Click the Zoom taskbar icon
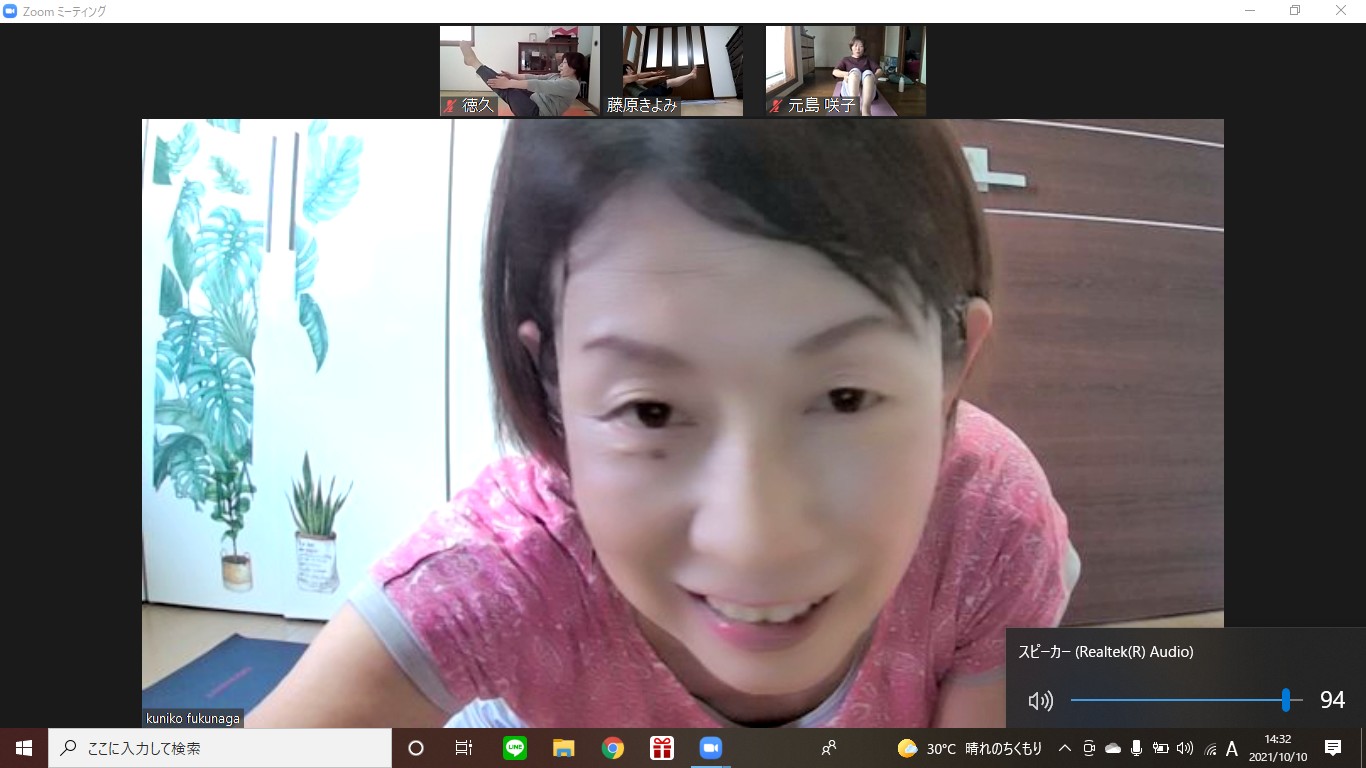Image resolution: width=1366 pixels, height=768 pixels. tap(711, 748)
